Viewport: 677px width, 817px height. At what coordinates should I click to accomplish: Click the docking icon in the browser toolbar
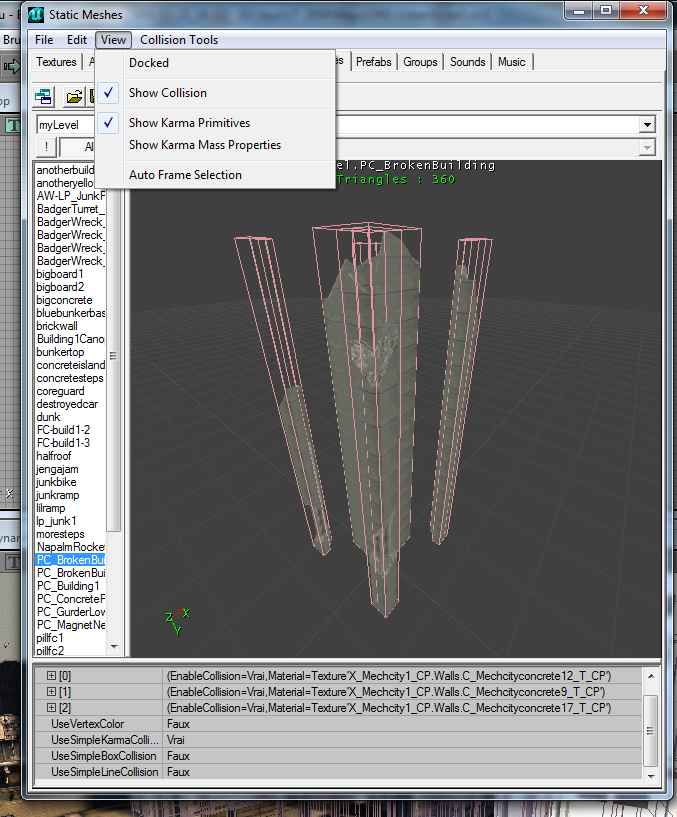point(44,97)
